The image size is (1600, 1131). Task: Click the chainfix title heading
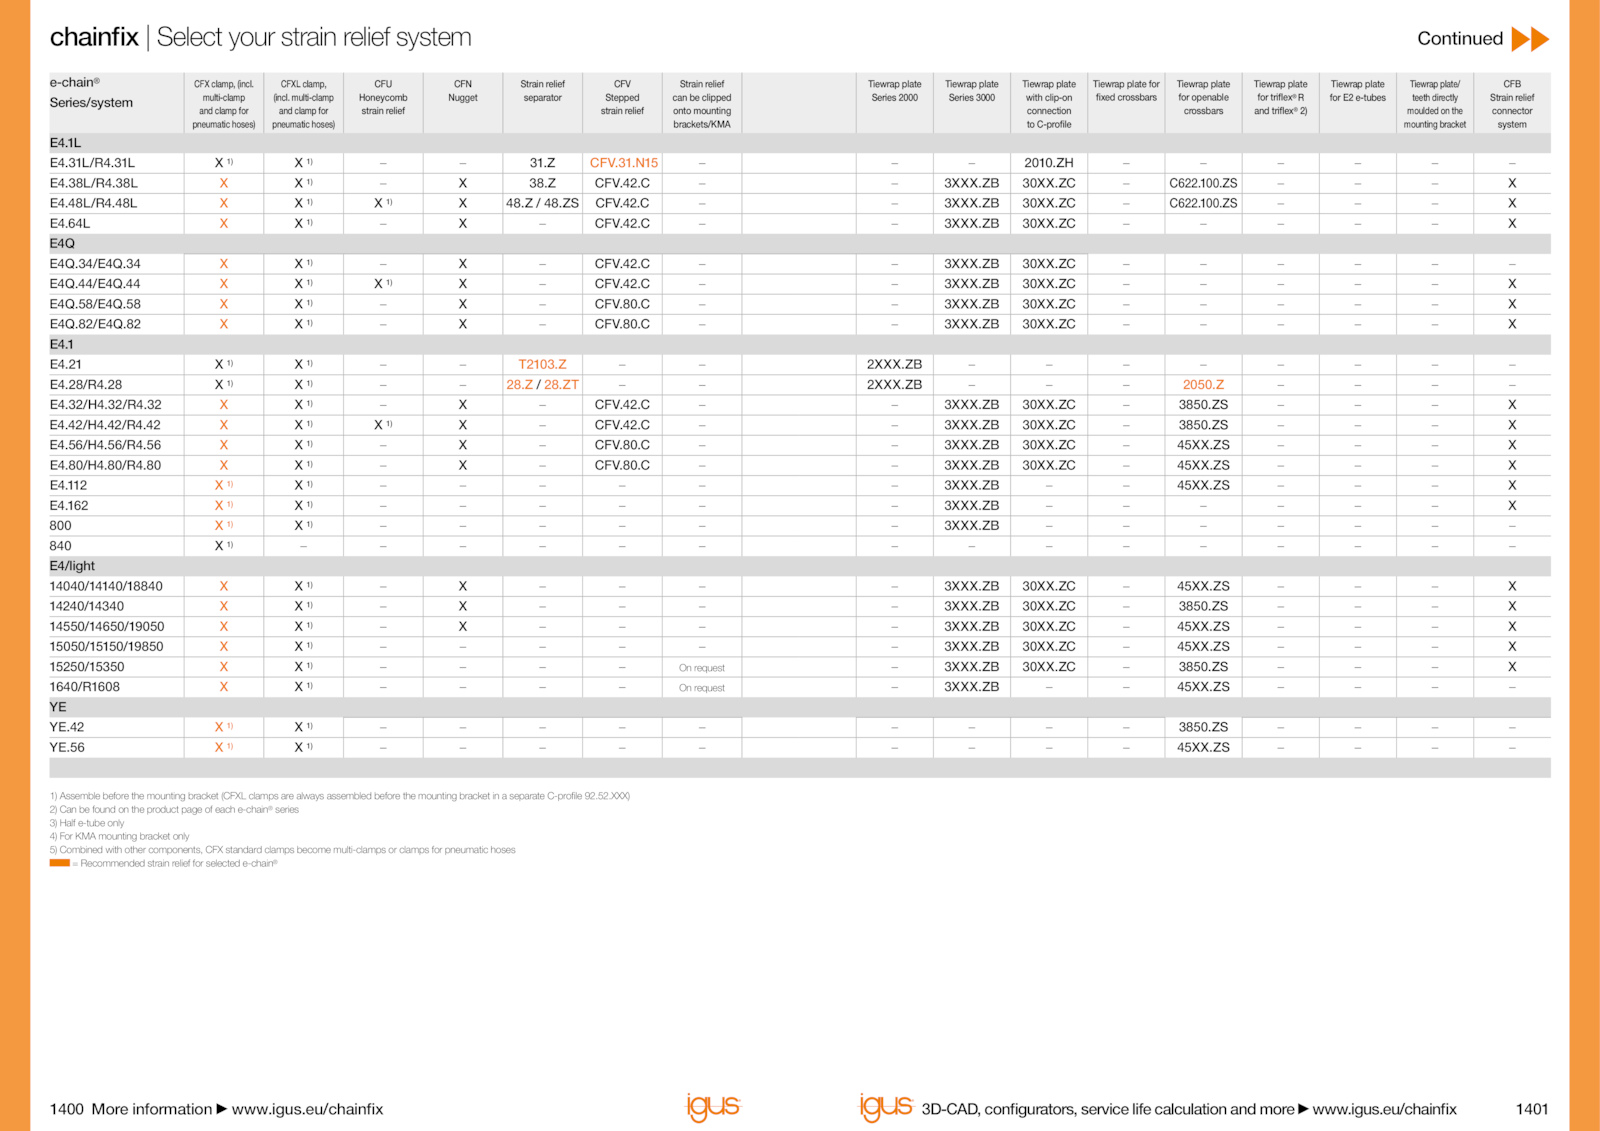point(94,37)
